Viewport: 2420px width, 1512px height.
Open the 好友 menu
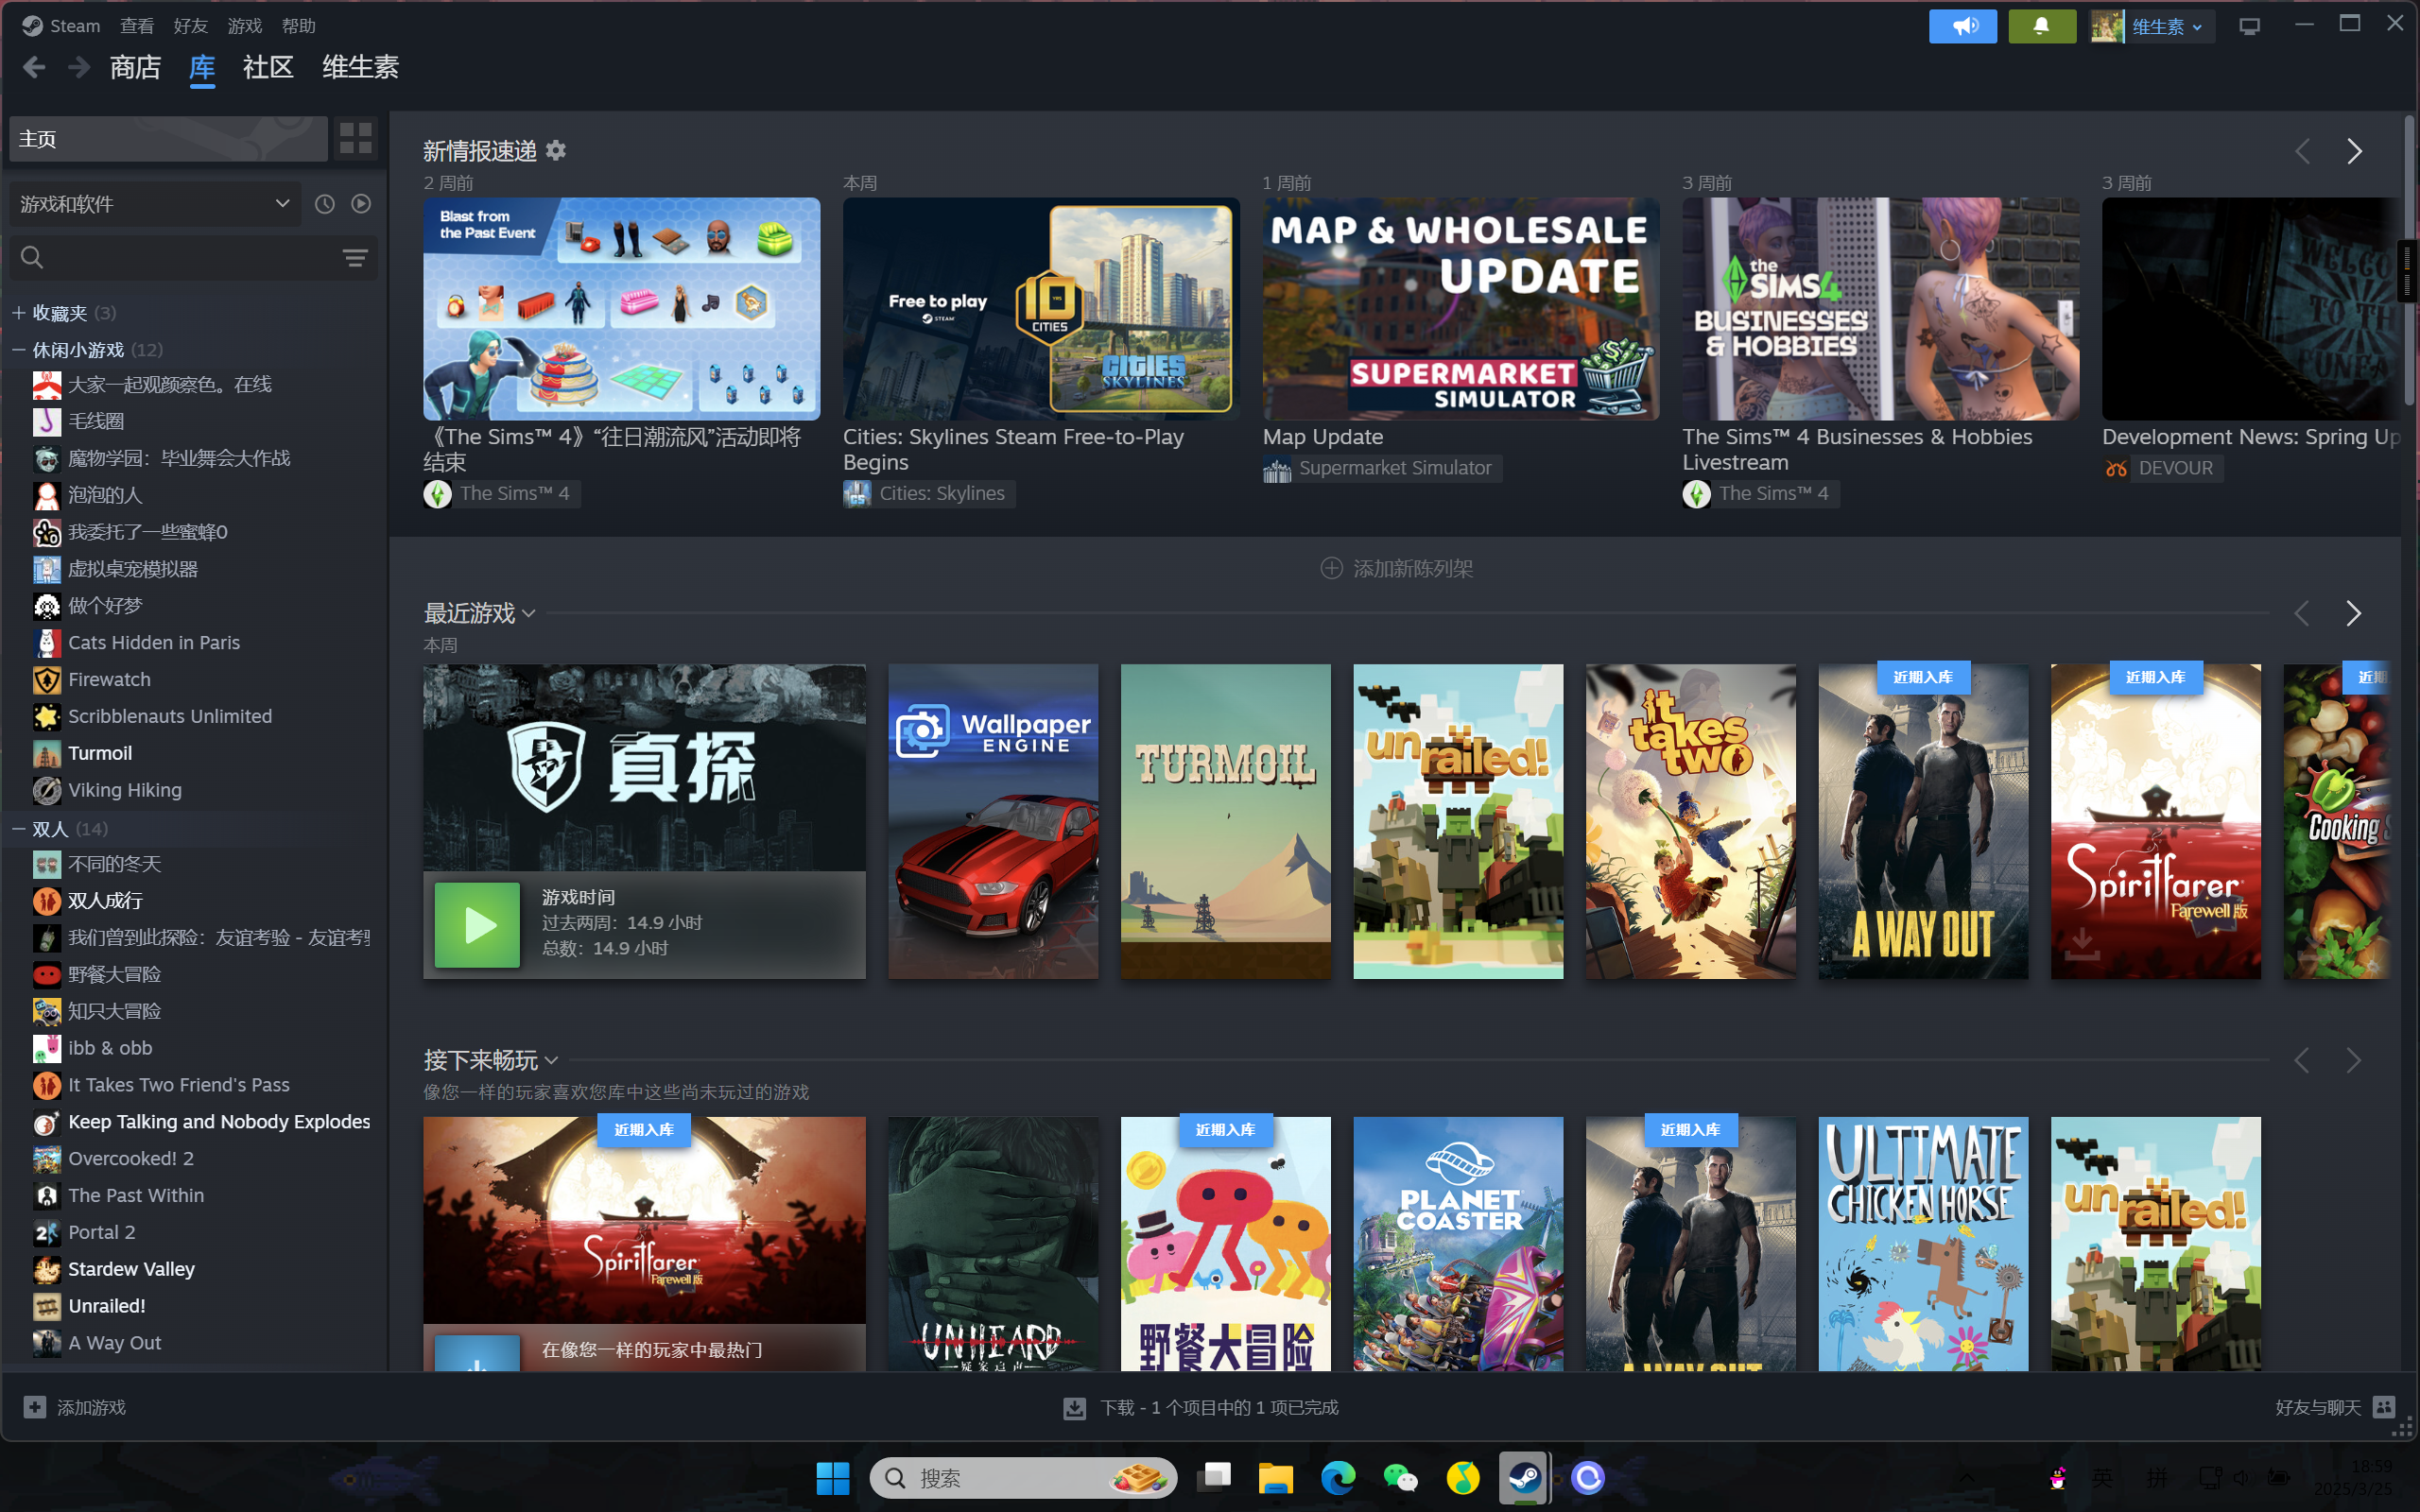[x=190, y=26]
